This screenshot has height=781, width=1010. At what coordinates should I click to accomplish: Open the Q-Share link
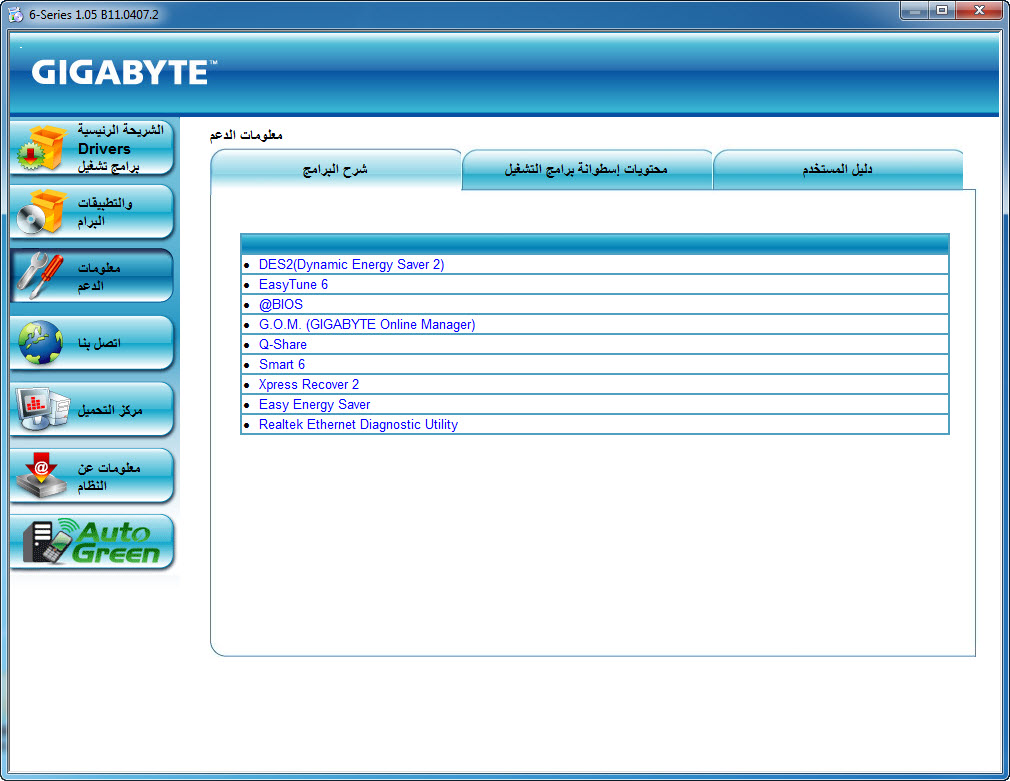(x=282, y=344)
